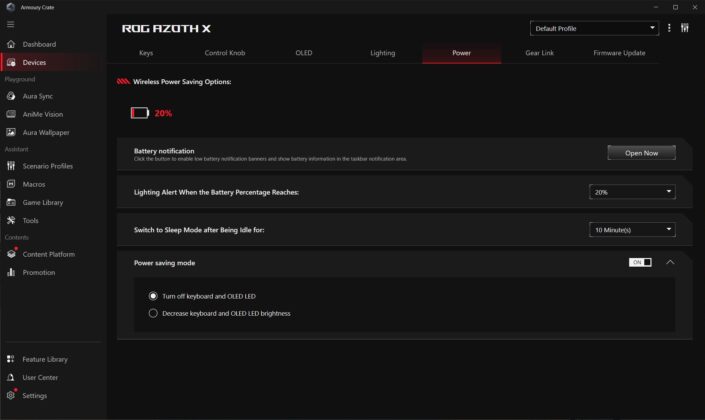This screenshot has height=420, width=705.
Task: Switch to the OLED tab
Action: tap(303, 53)
